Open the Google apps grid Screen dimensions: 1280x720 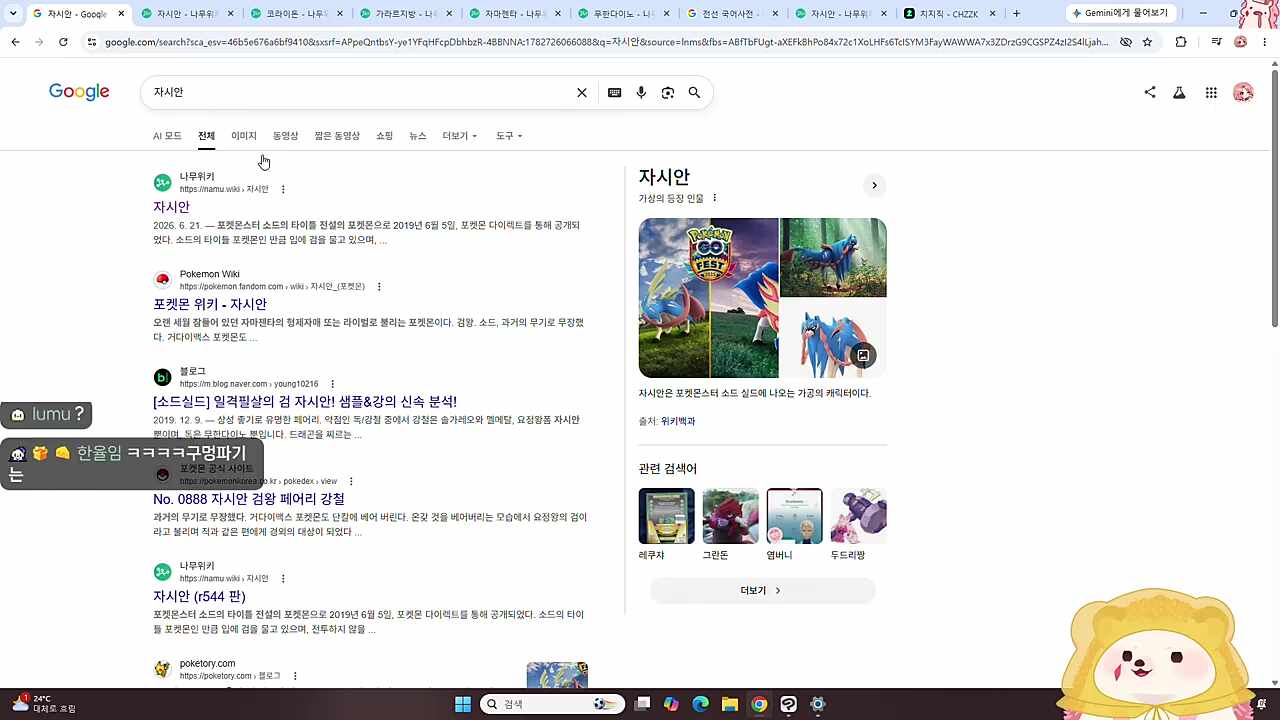1211,92
